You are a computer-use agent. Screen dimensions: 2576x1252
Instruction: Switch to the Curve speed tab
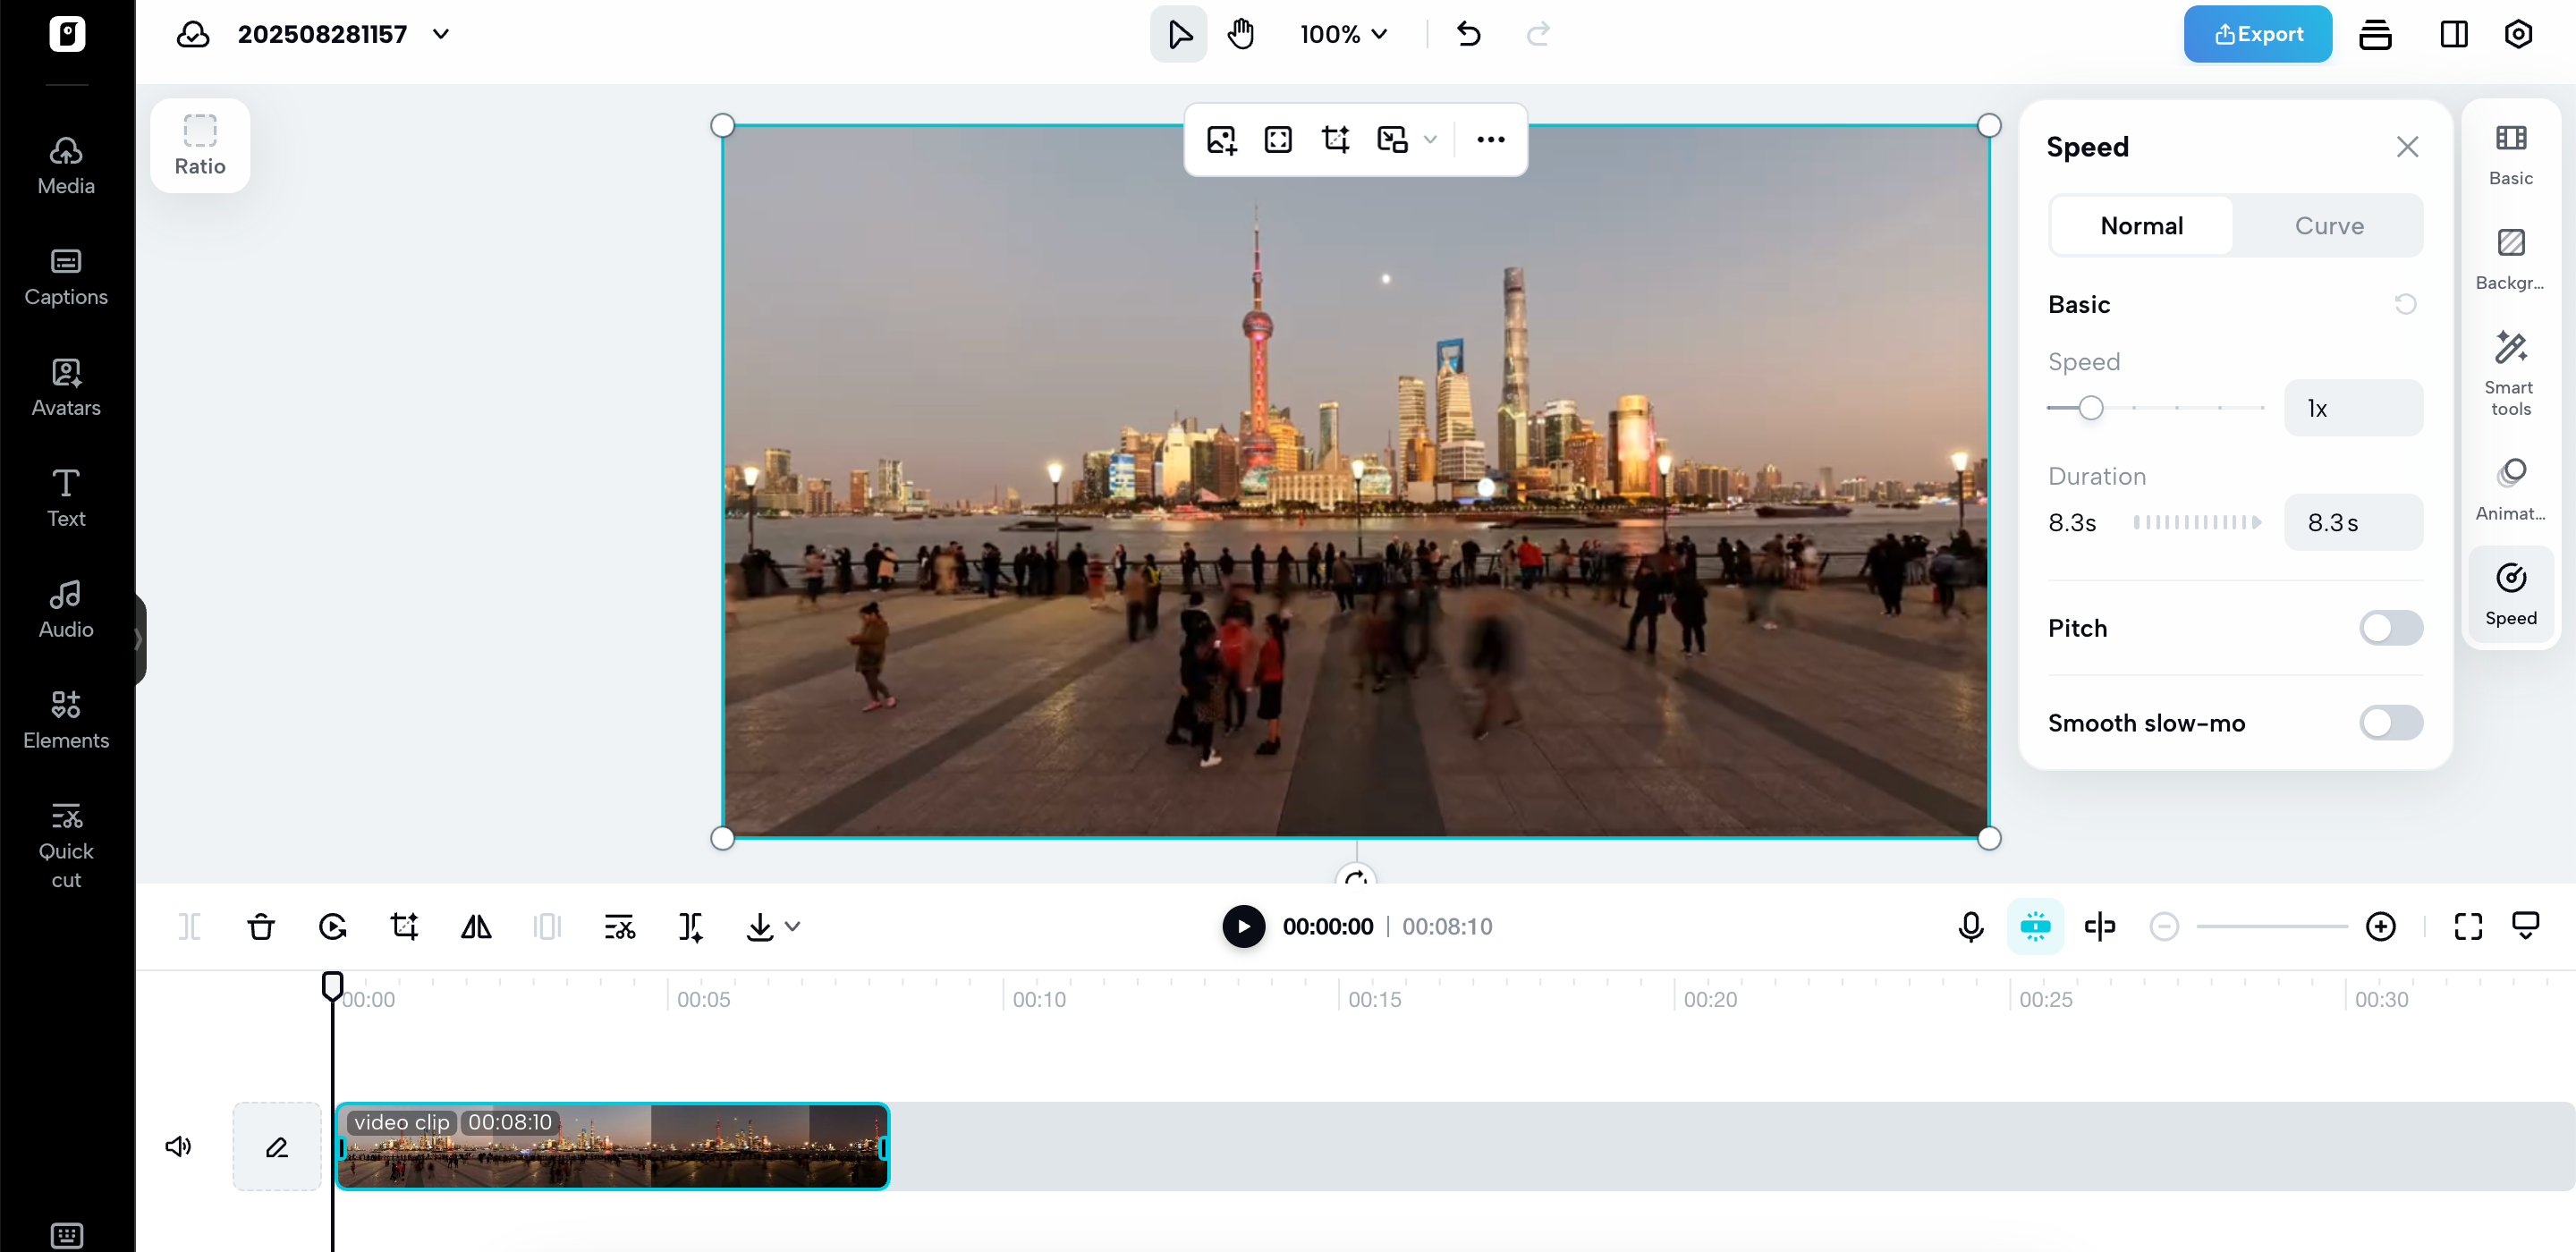(2328, 226)
